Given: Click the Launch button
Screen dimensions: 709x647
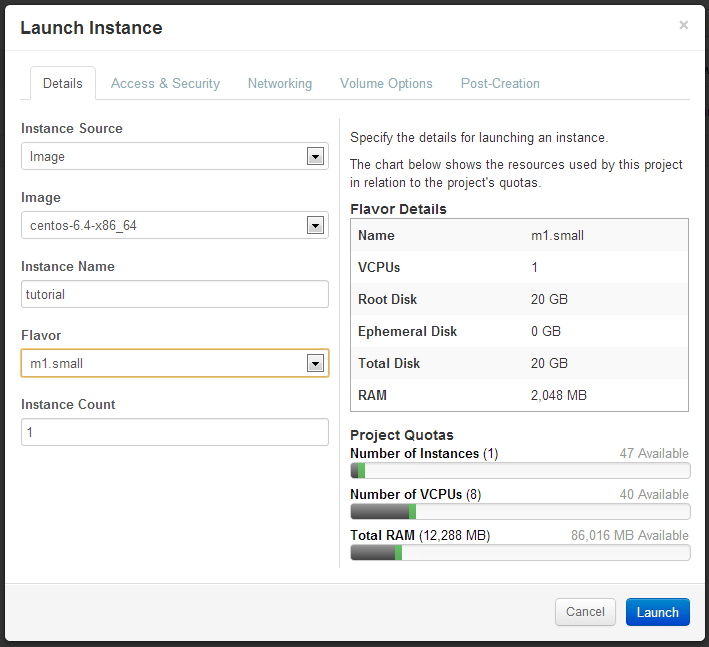Looking at the screenshot, I should click(658, 612).
